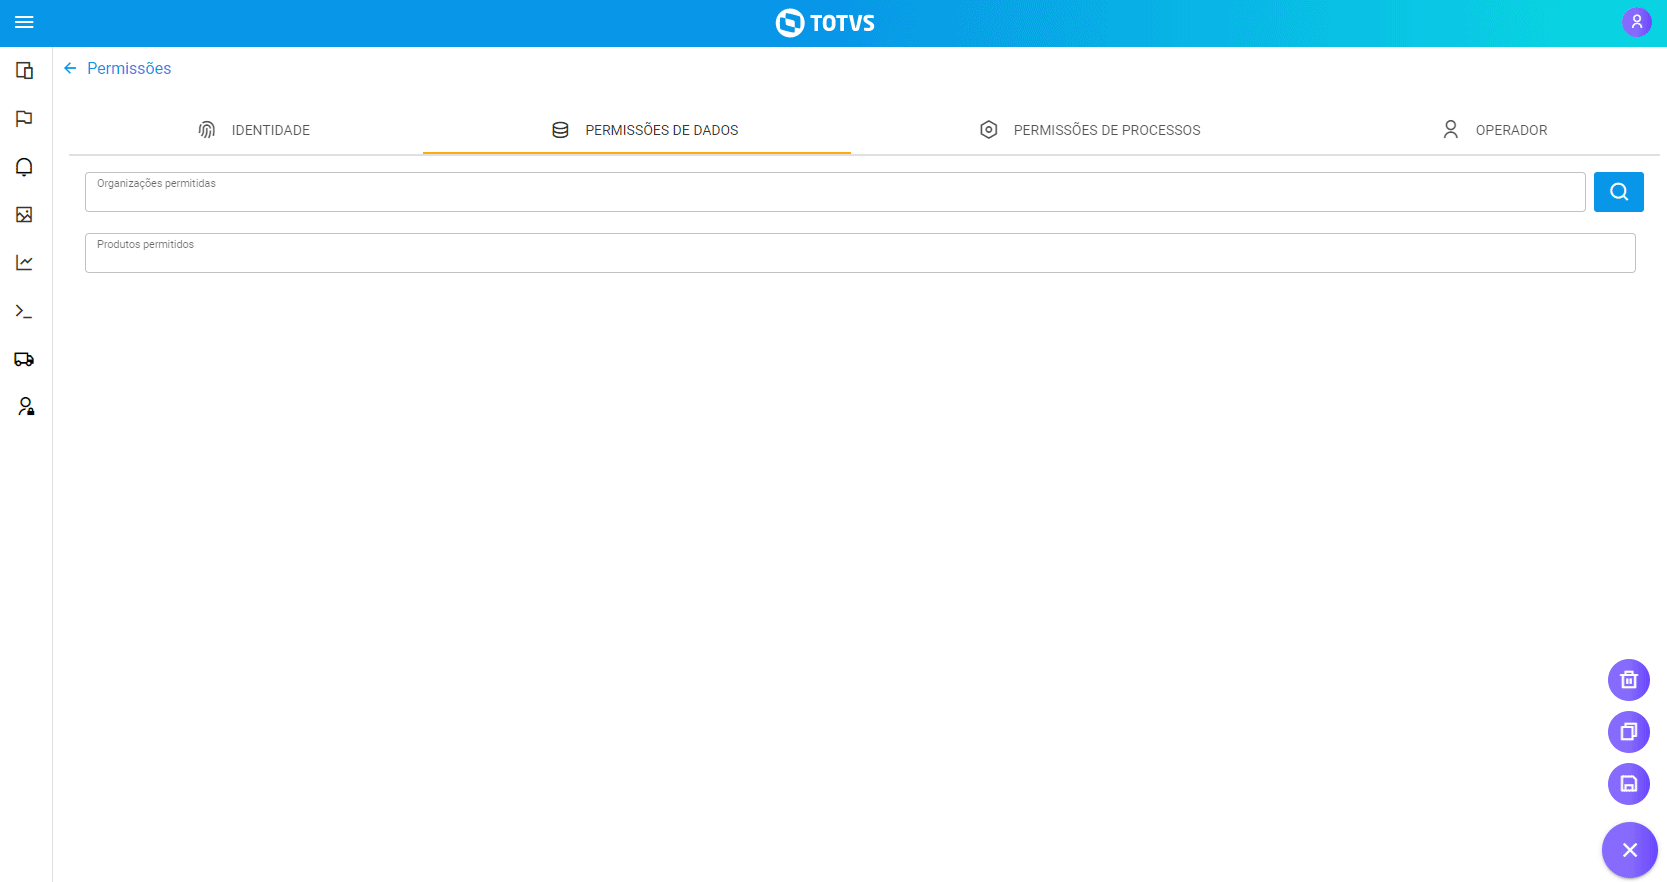This screenshot has height=882, width=1667.
Task: Focus the Organizações permitidas field
Action: tap(835, 192)
